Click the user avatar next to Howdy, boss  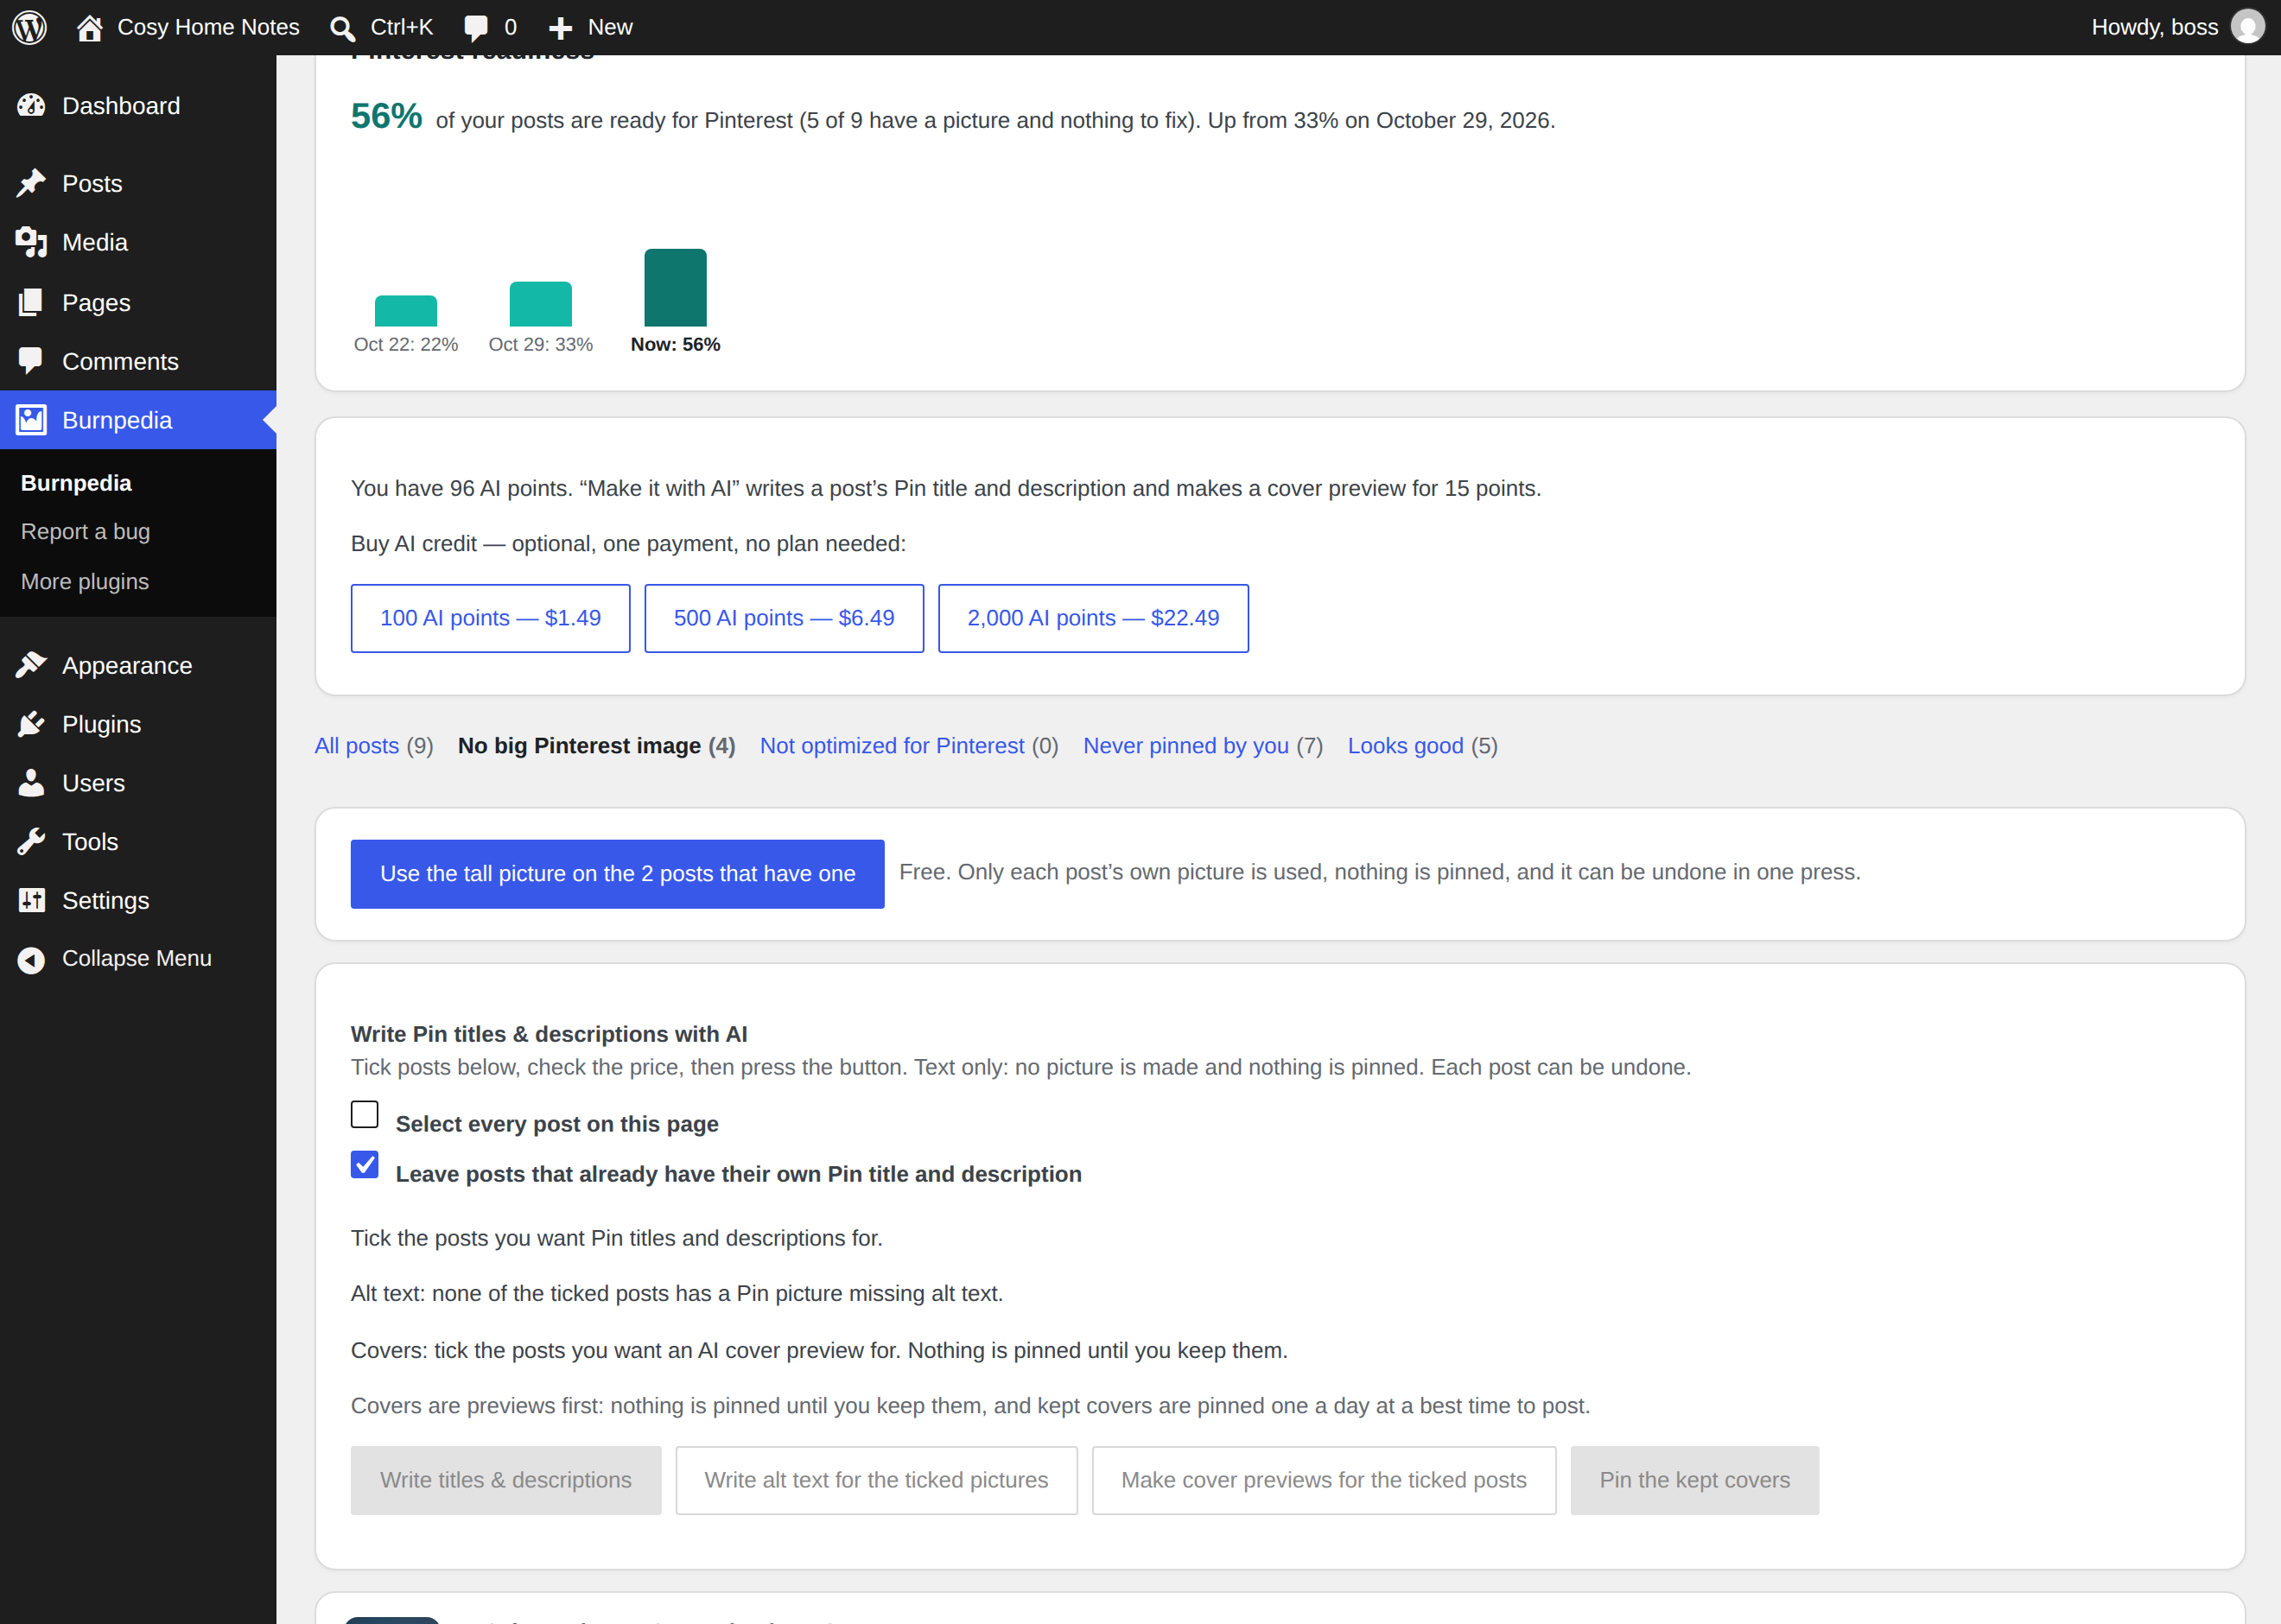tap(2247, 27)
